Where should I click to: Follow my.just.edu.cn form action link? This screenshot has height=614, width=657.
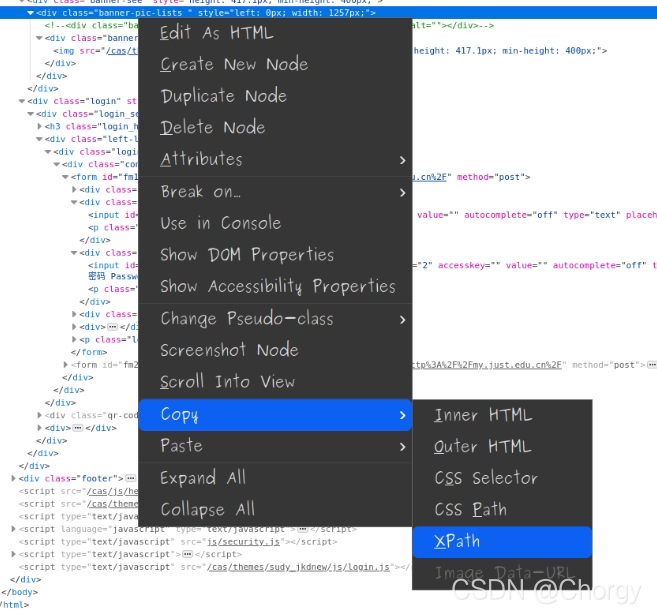click(486, 365)
